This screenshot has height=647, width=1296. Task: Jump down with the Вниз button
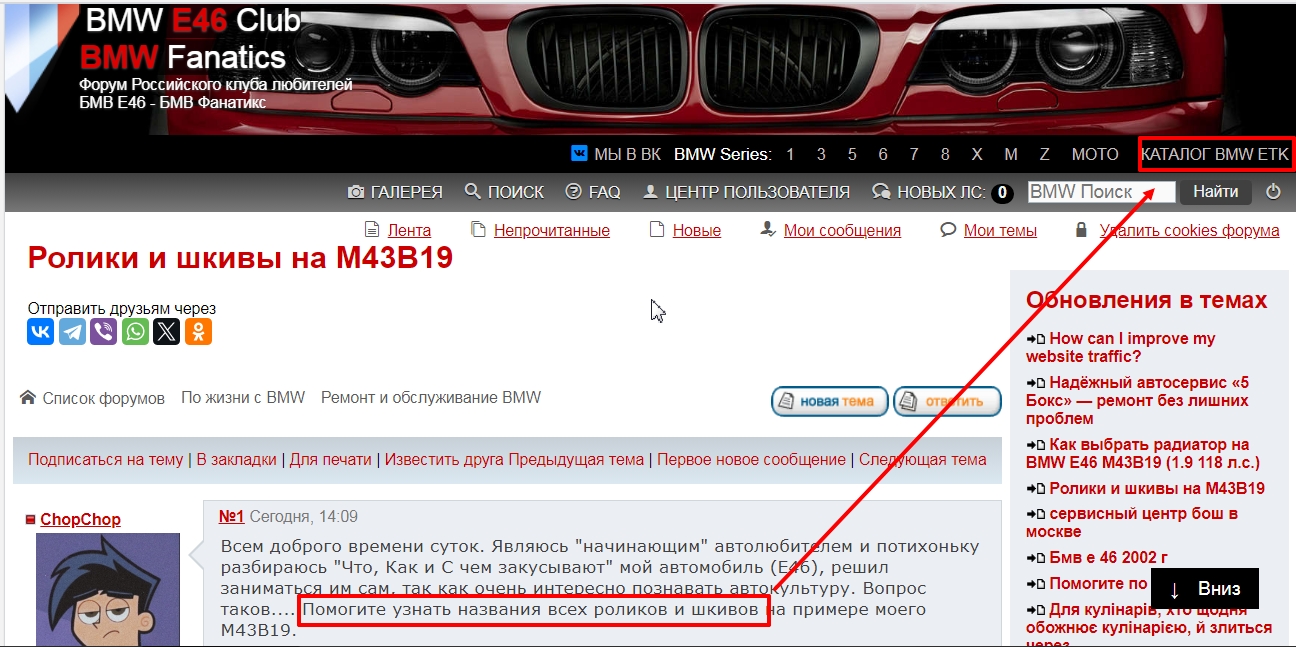1204,589
